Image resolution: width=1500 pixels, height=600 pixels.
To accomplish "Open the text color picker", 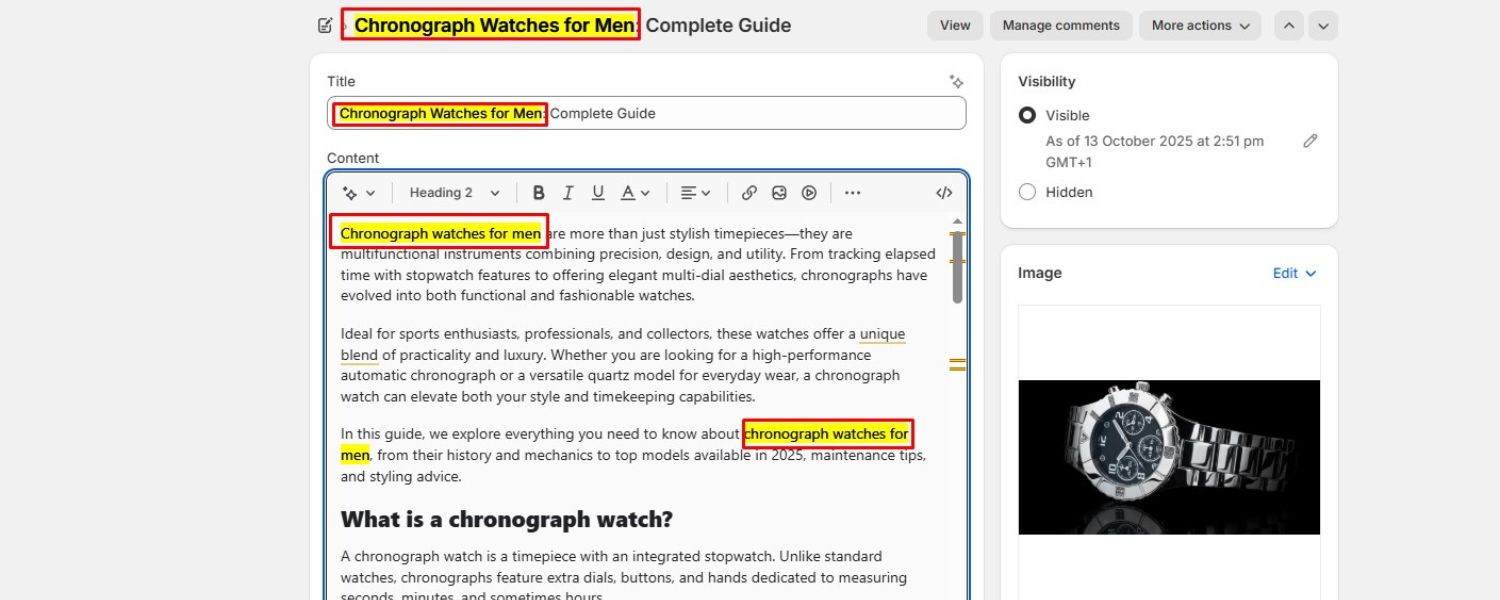I will tap(631, 192).
